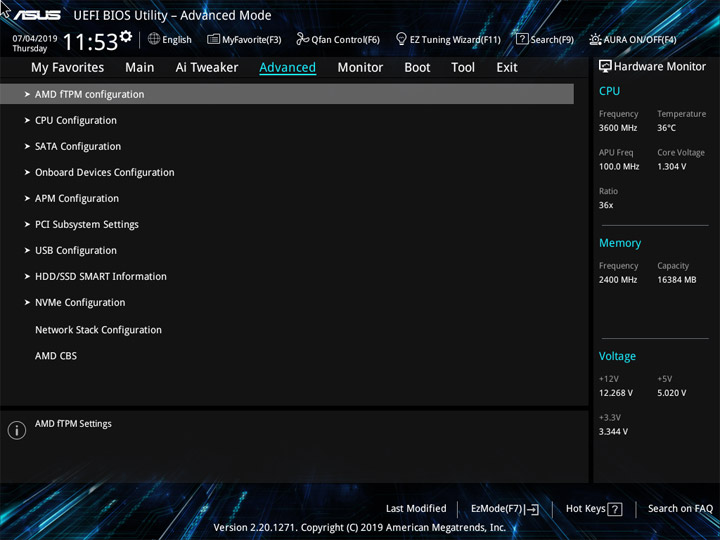Click the MyFavorite list icon
The image size is (720, 540).
coord(213,39)
